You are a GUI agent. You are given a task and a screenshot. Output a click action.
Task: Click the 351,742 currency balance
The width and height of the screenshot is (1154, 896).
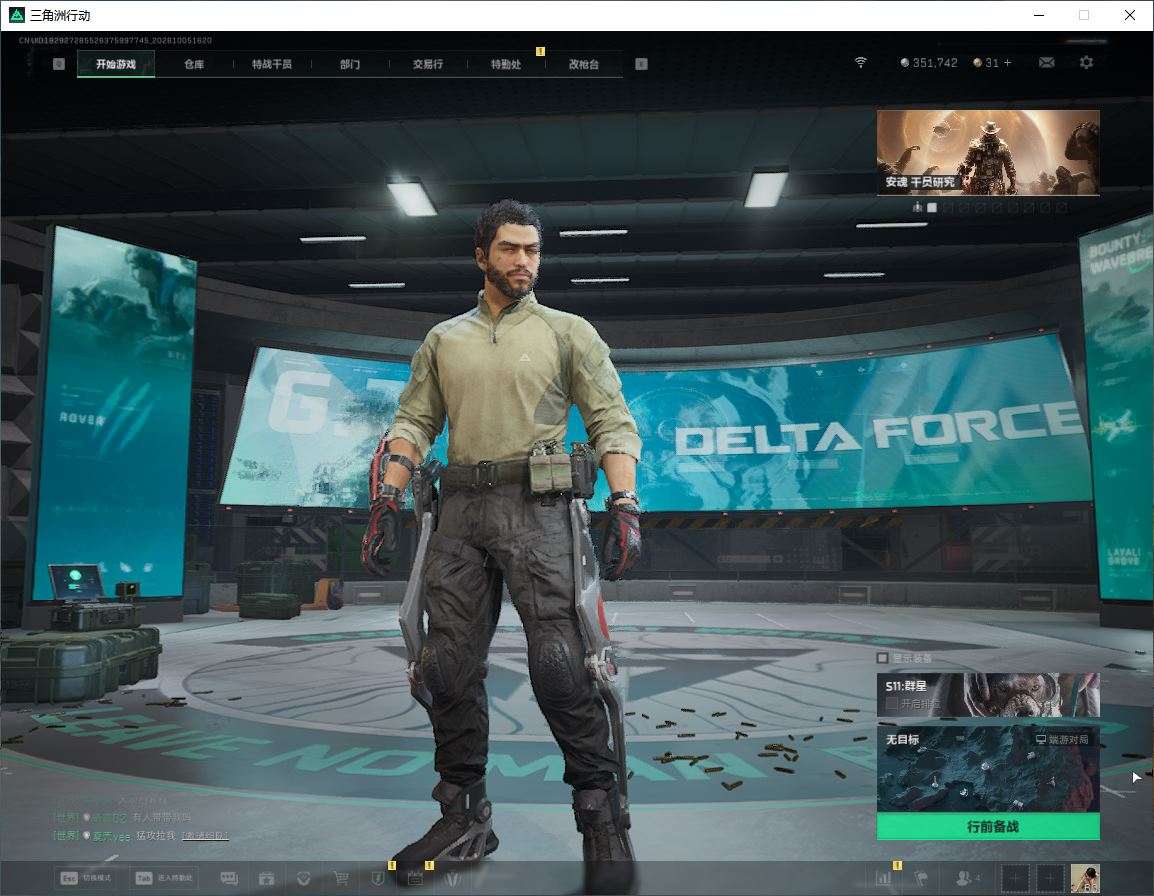point(929,63)
